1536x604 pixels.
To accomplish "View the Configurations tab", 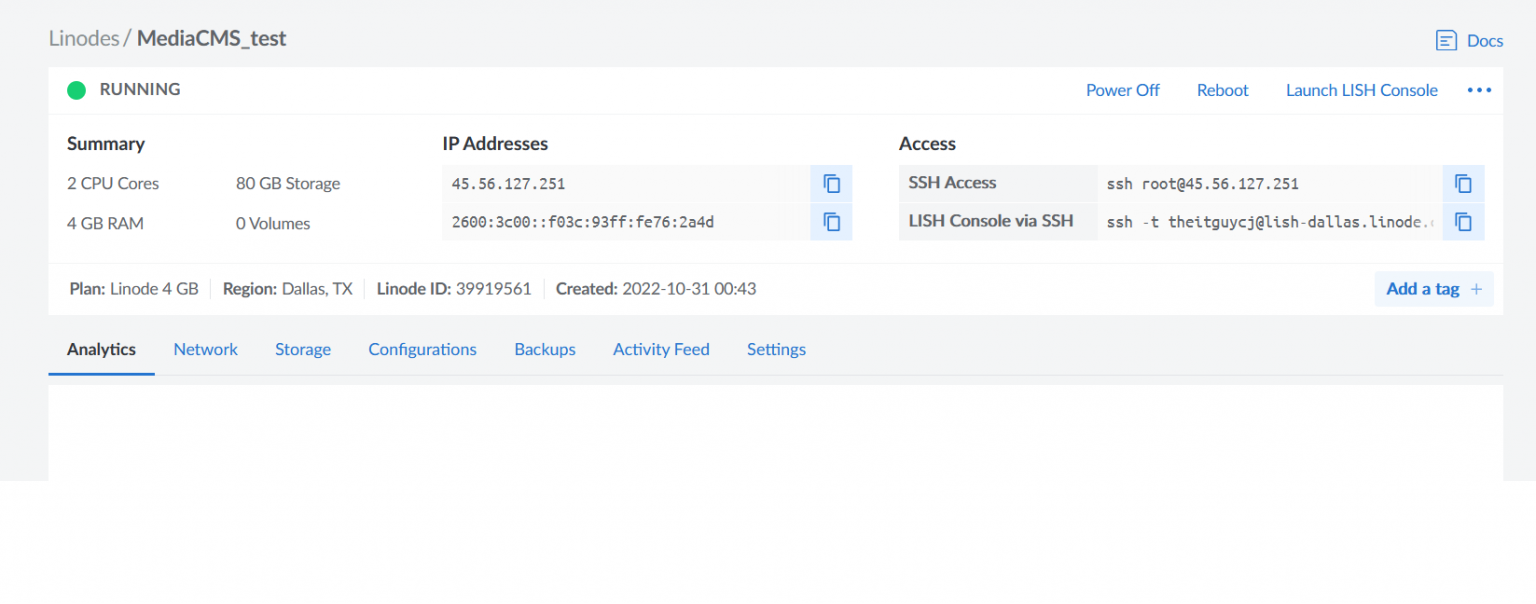I will (x=422, y=349).
